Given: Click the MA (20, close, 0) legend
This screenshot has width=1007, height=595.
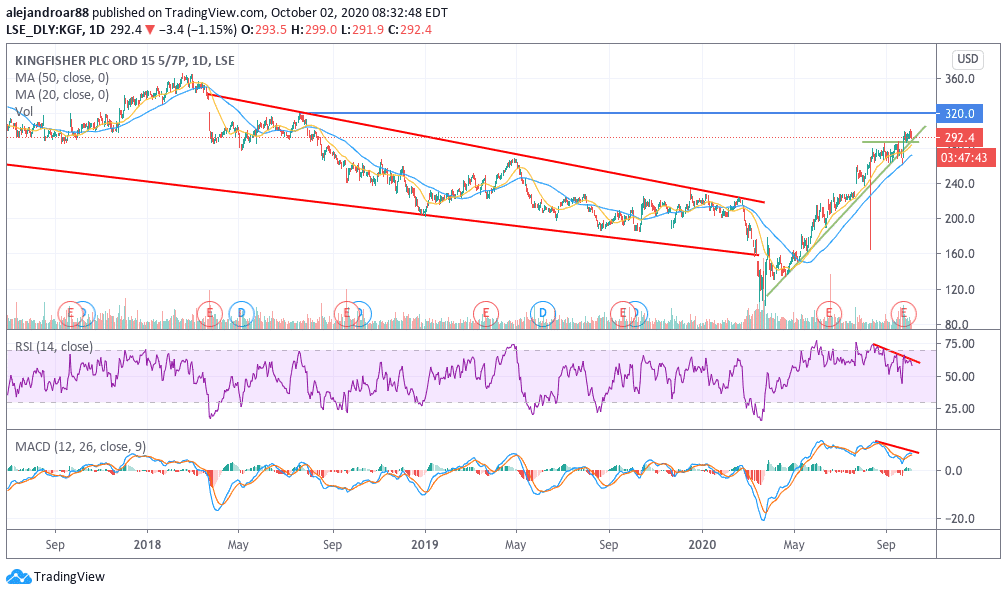Looking at the screenshot, I should click(62, 95).
